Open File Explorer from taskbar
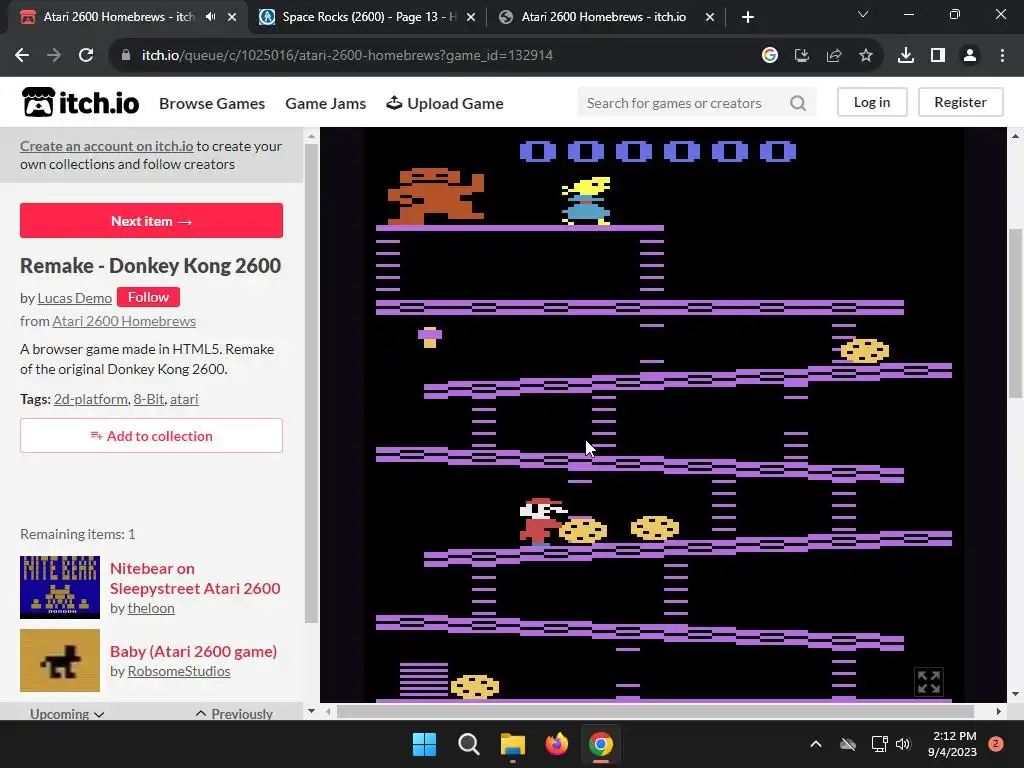 tap(513, 744)
